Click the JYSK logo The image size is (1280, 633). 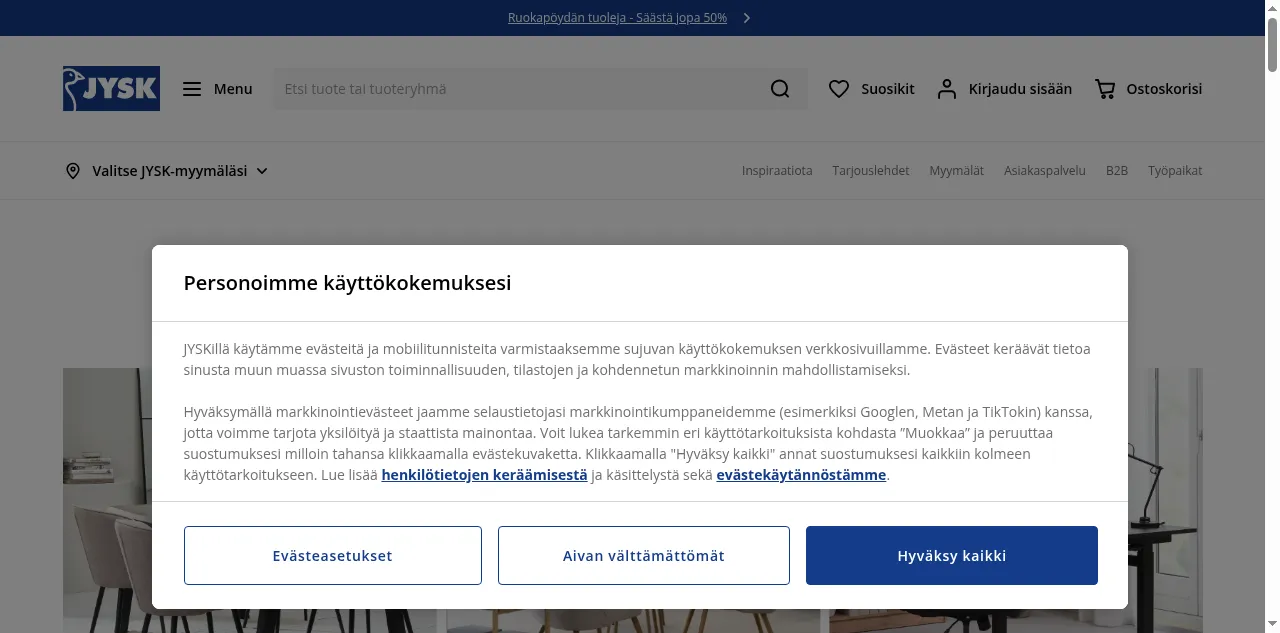tap(111, 89)
